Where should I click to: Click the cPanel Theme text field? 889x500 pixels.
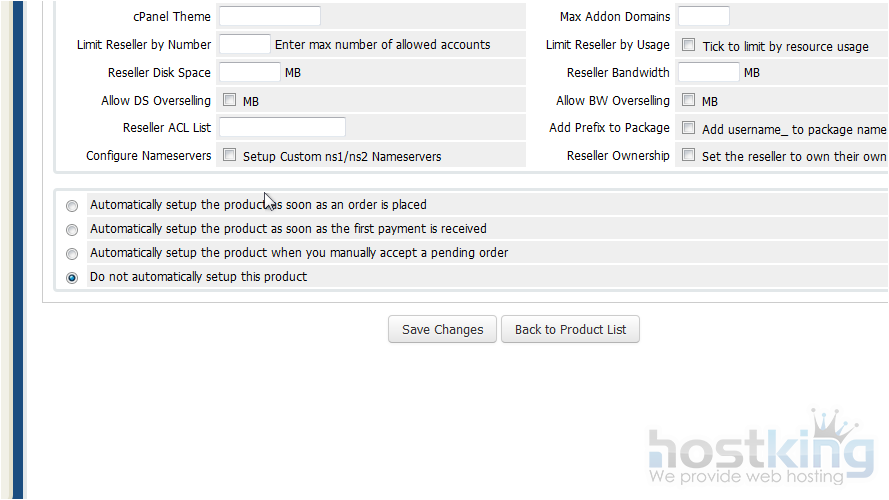click(269, 16)
